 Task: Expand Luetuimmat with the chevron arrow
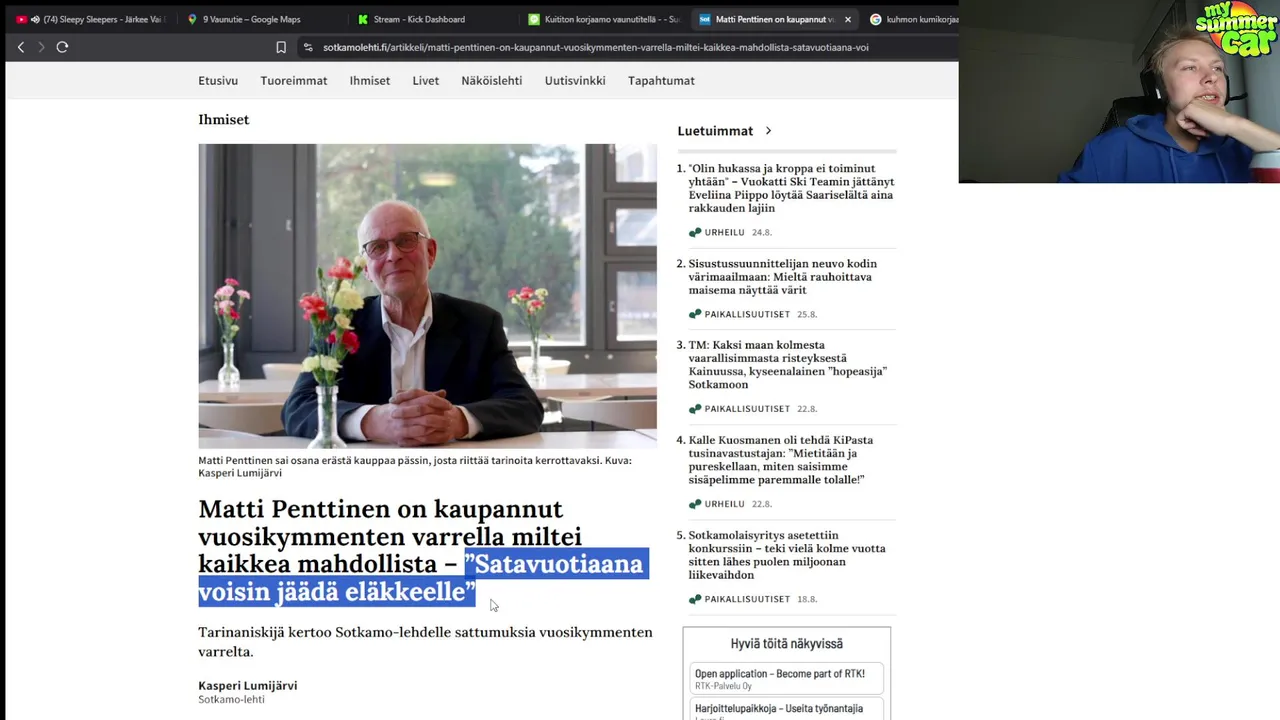coord(768,131)
